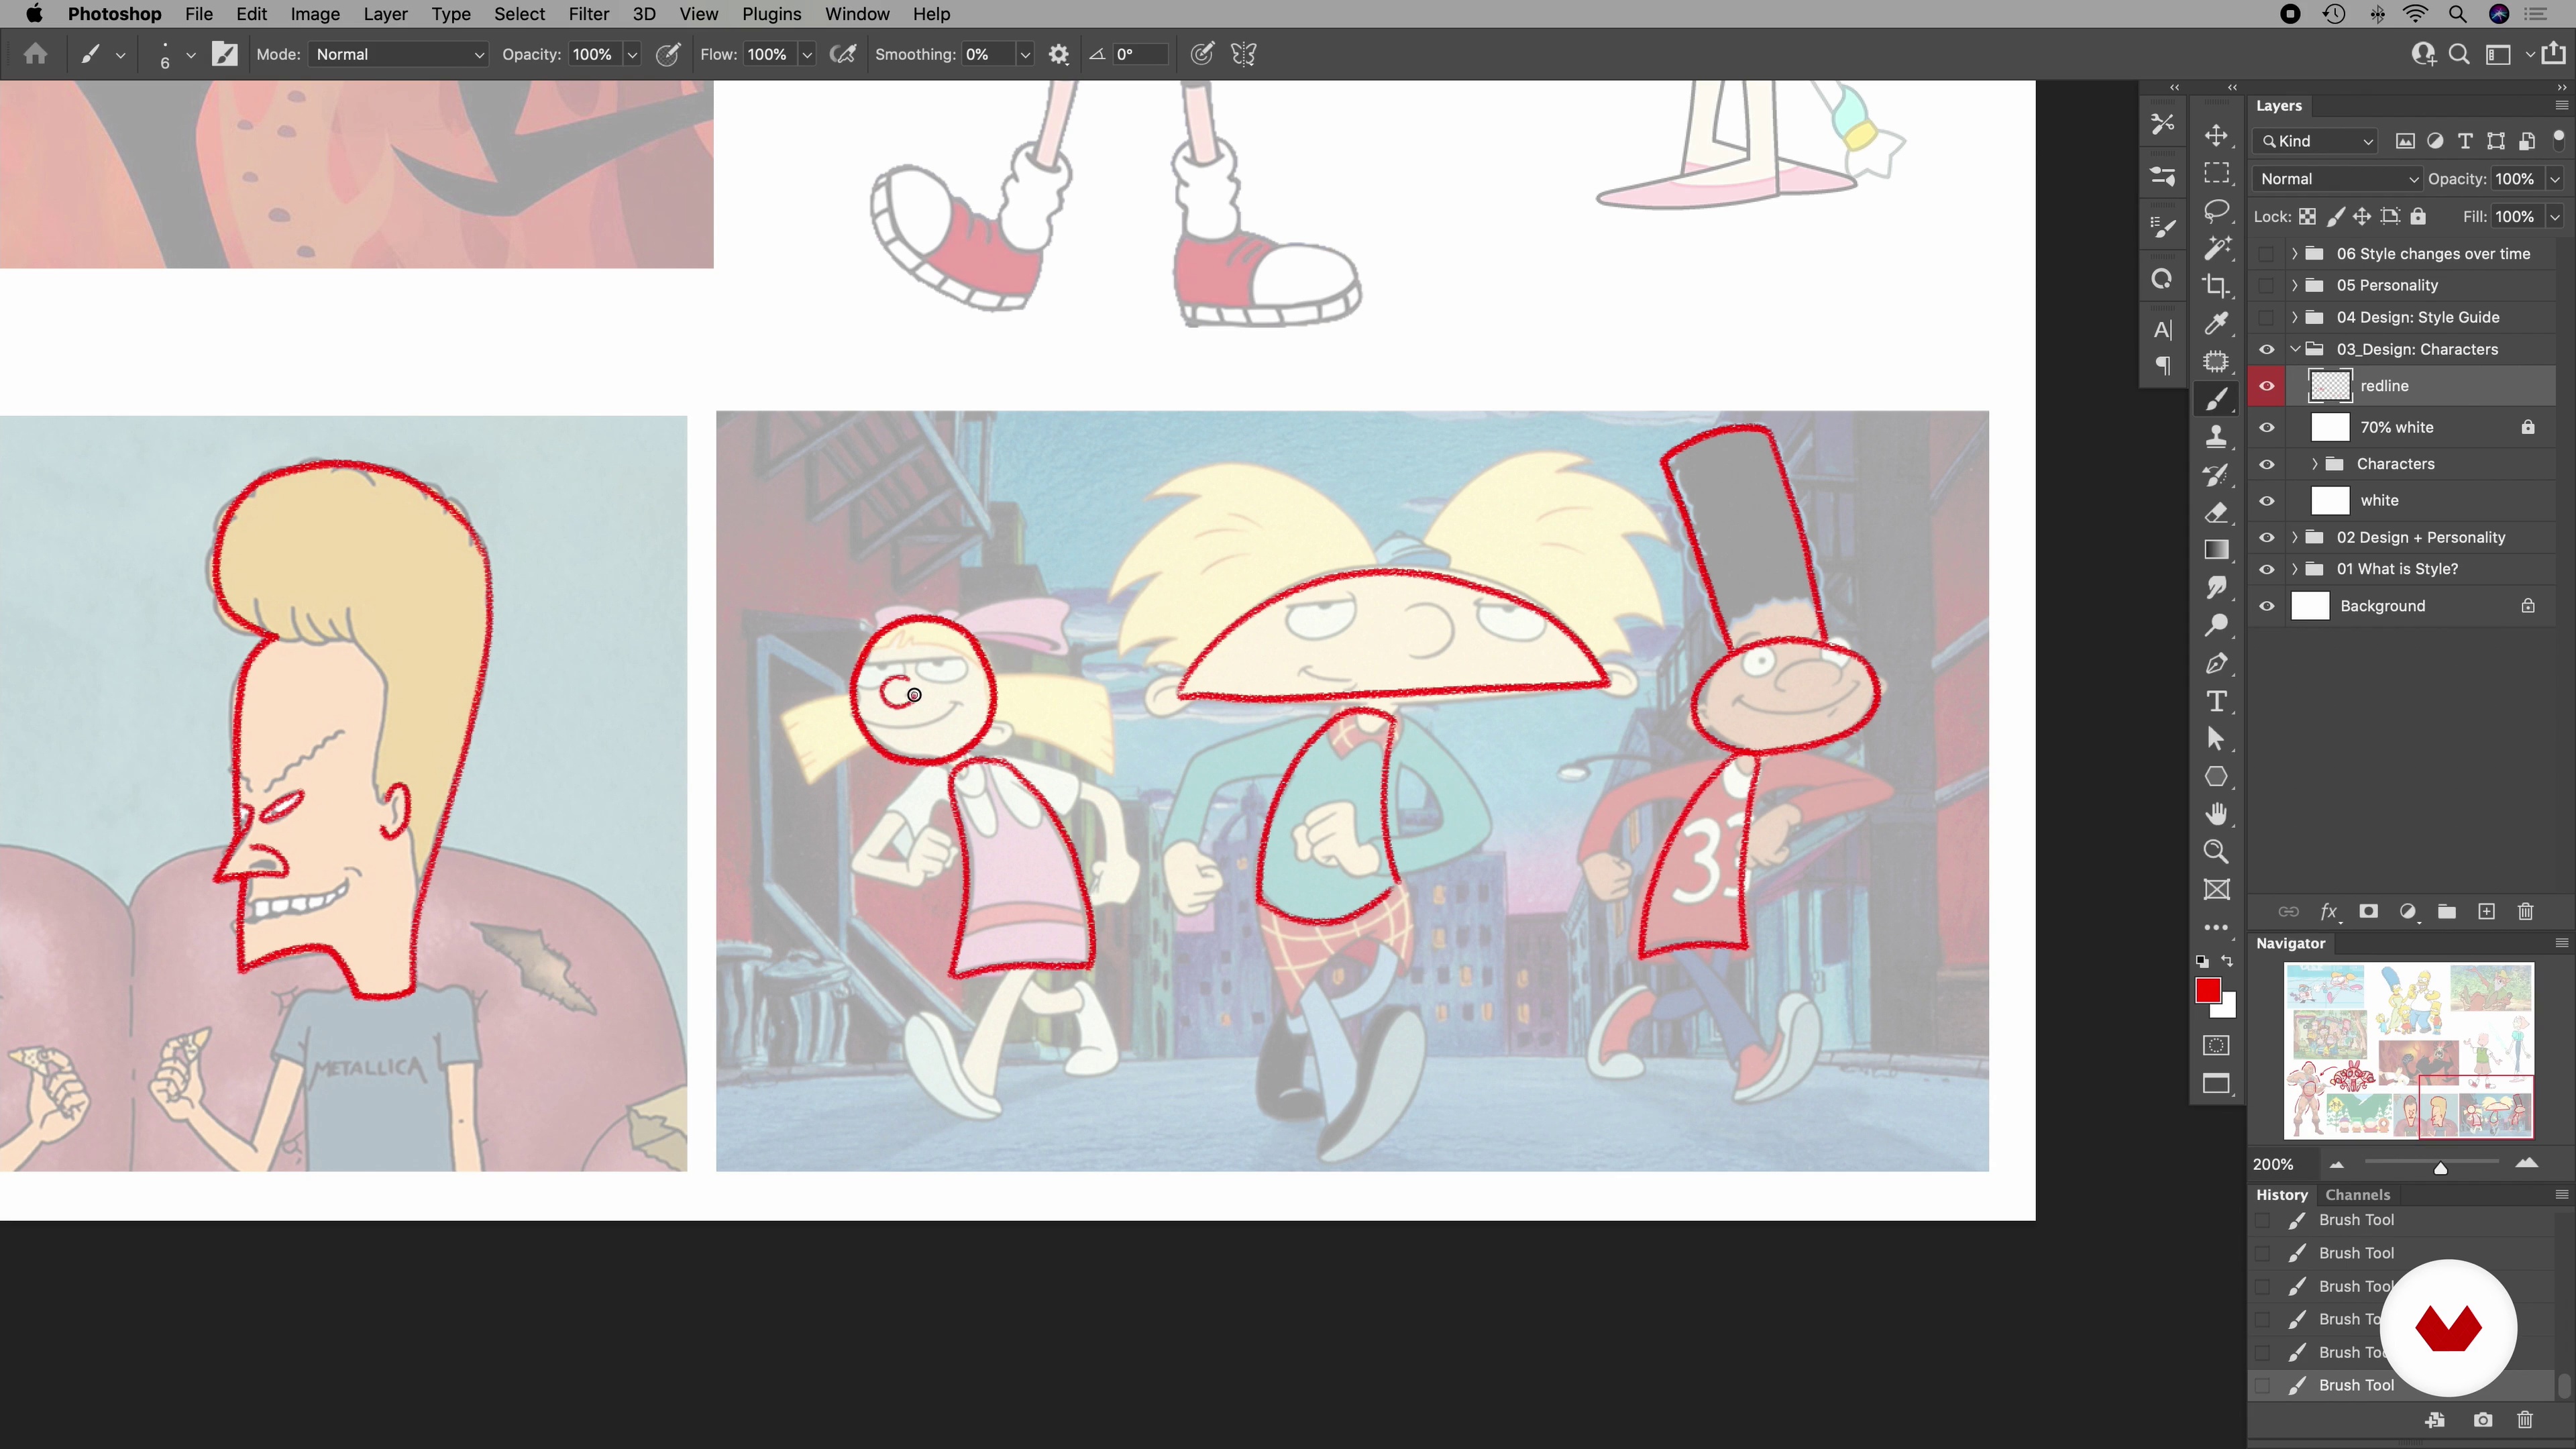Click the first Brush Tool history state

(2400, 1220)
